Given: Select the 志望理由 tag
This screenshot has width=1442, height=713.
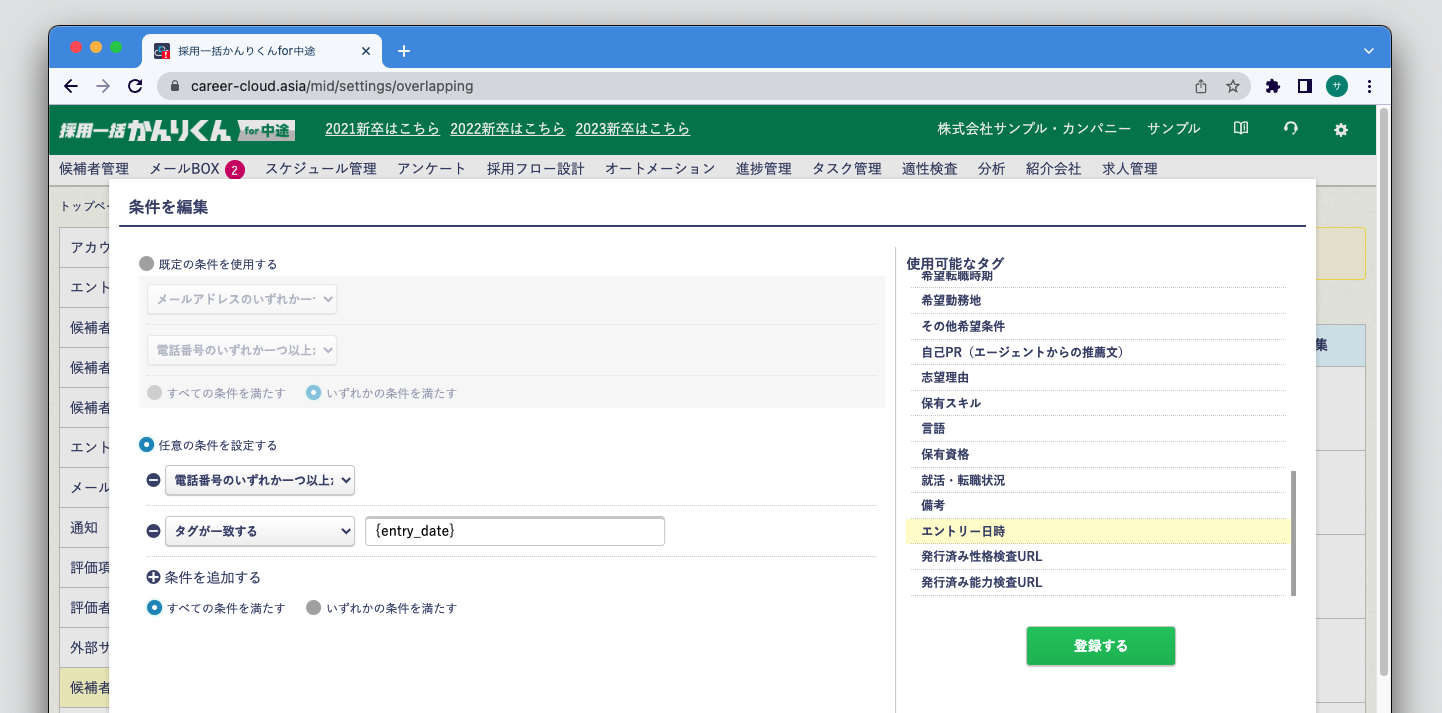Looking at the screenshot, I should 1098,377.
